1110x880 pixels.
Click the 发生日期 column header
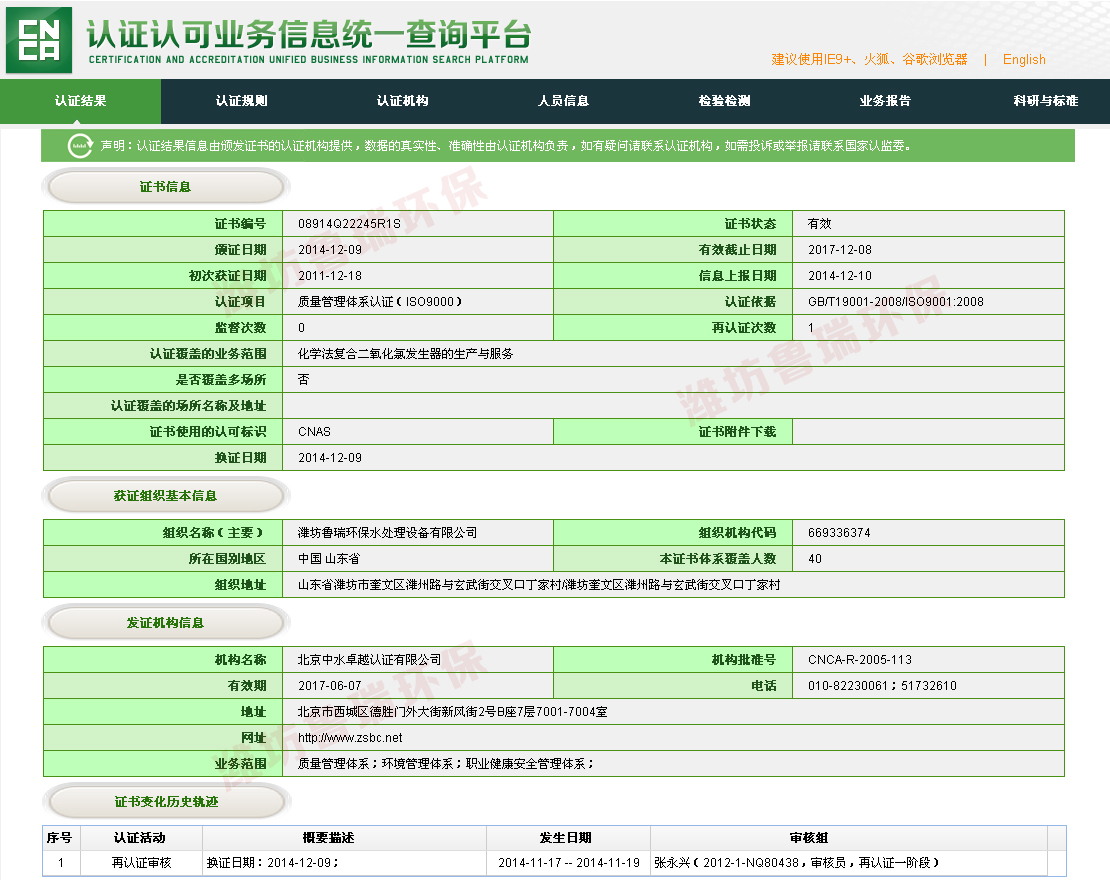click(566, 838)
